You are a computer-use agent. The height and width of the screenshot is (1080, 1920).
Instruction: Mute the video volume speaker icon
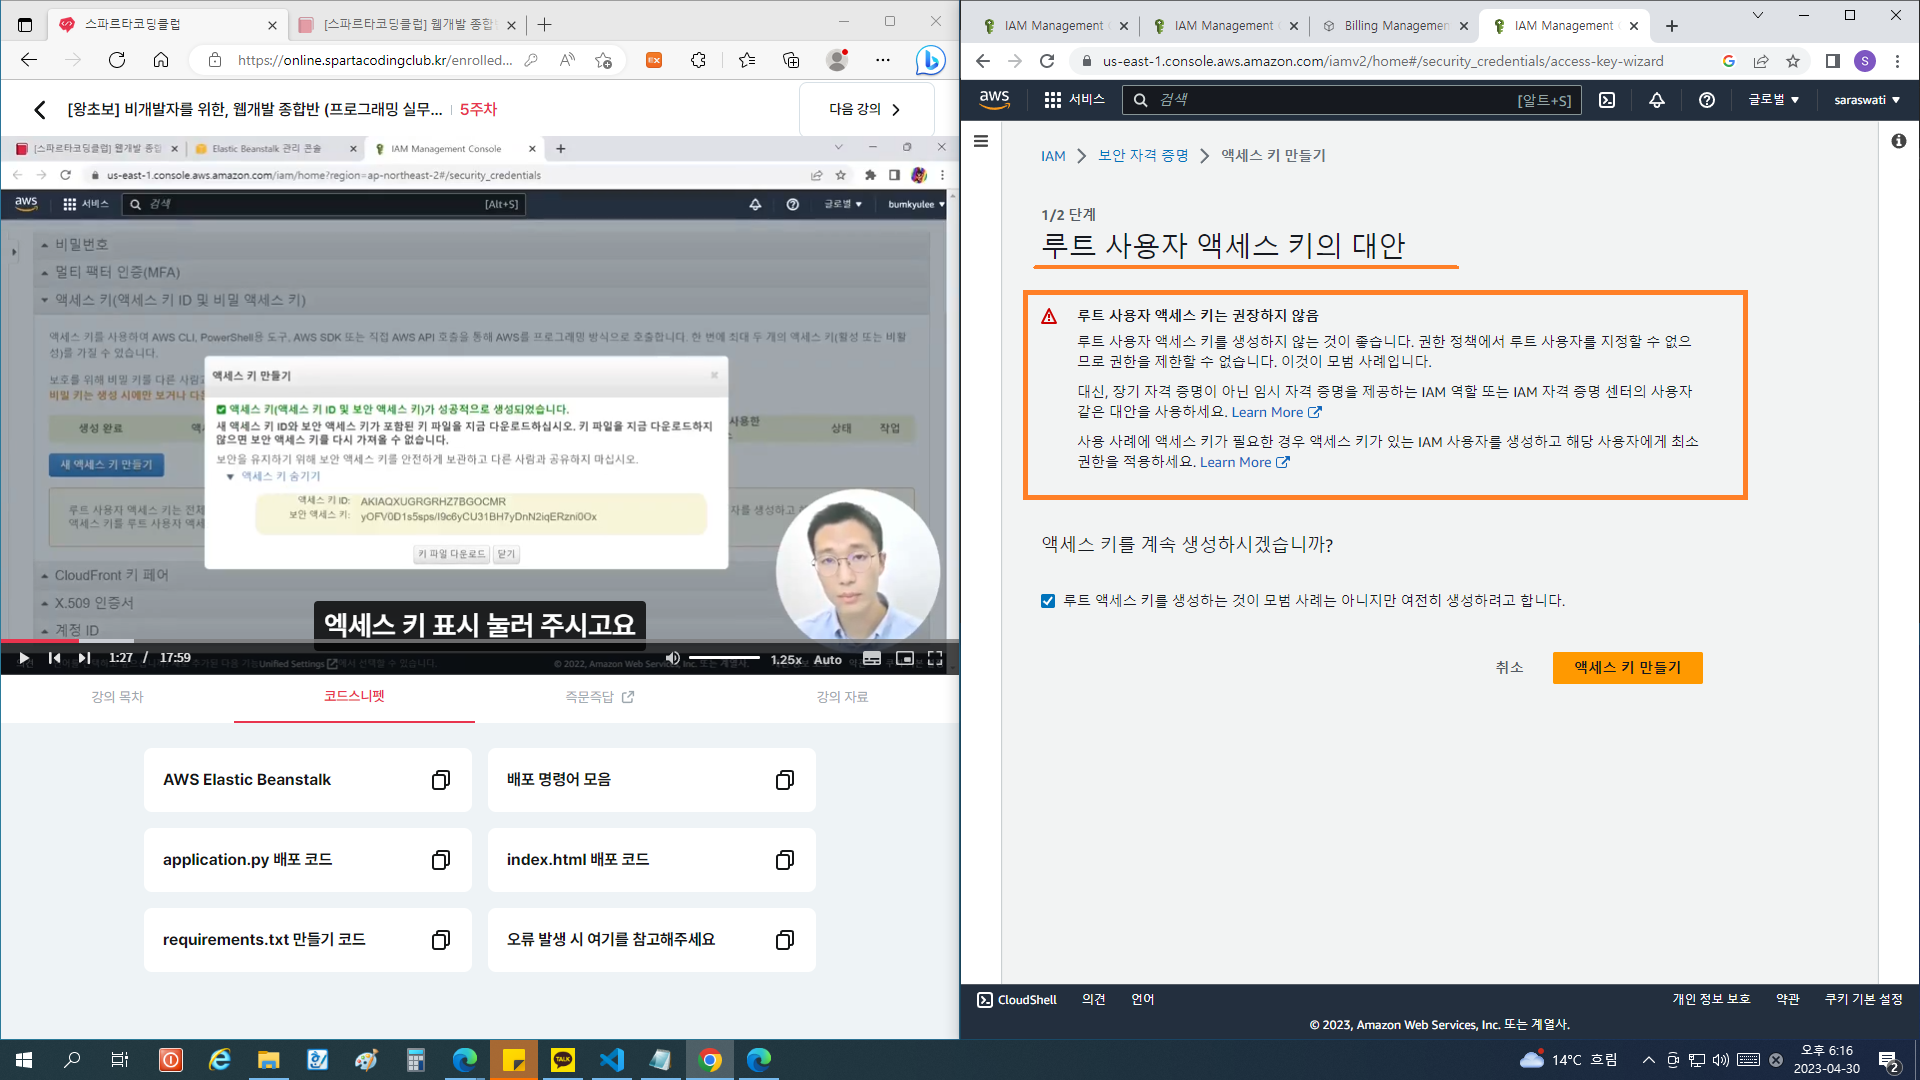click(x=673, y=658)
